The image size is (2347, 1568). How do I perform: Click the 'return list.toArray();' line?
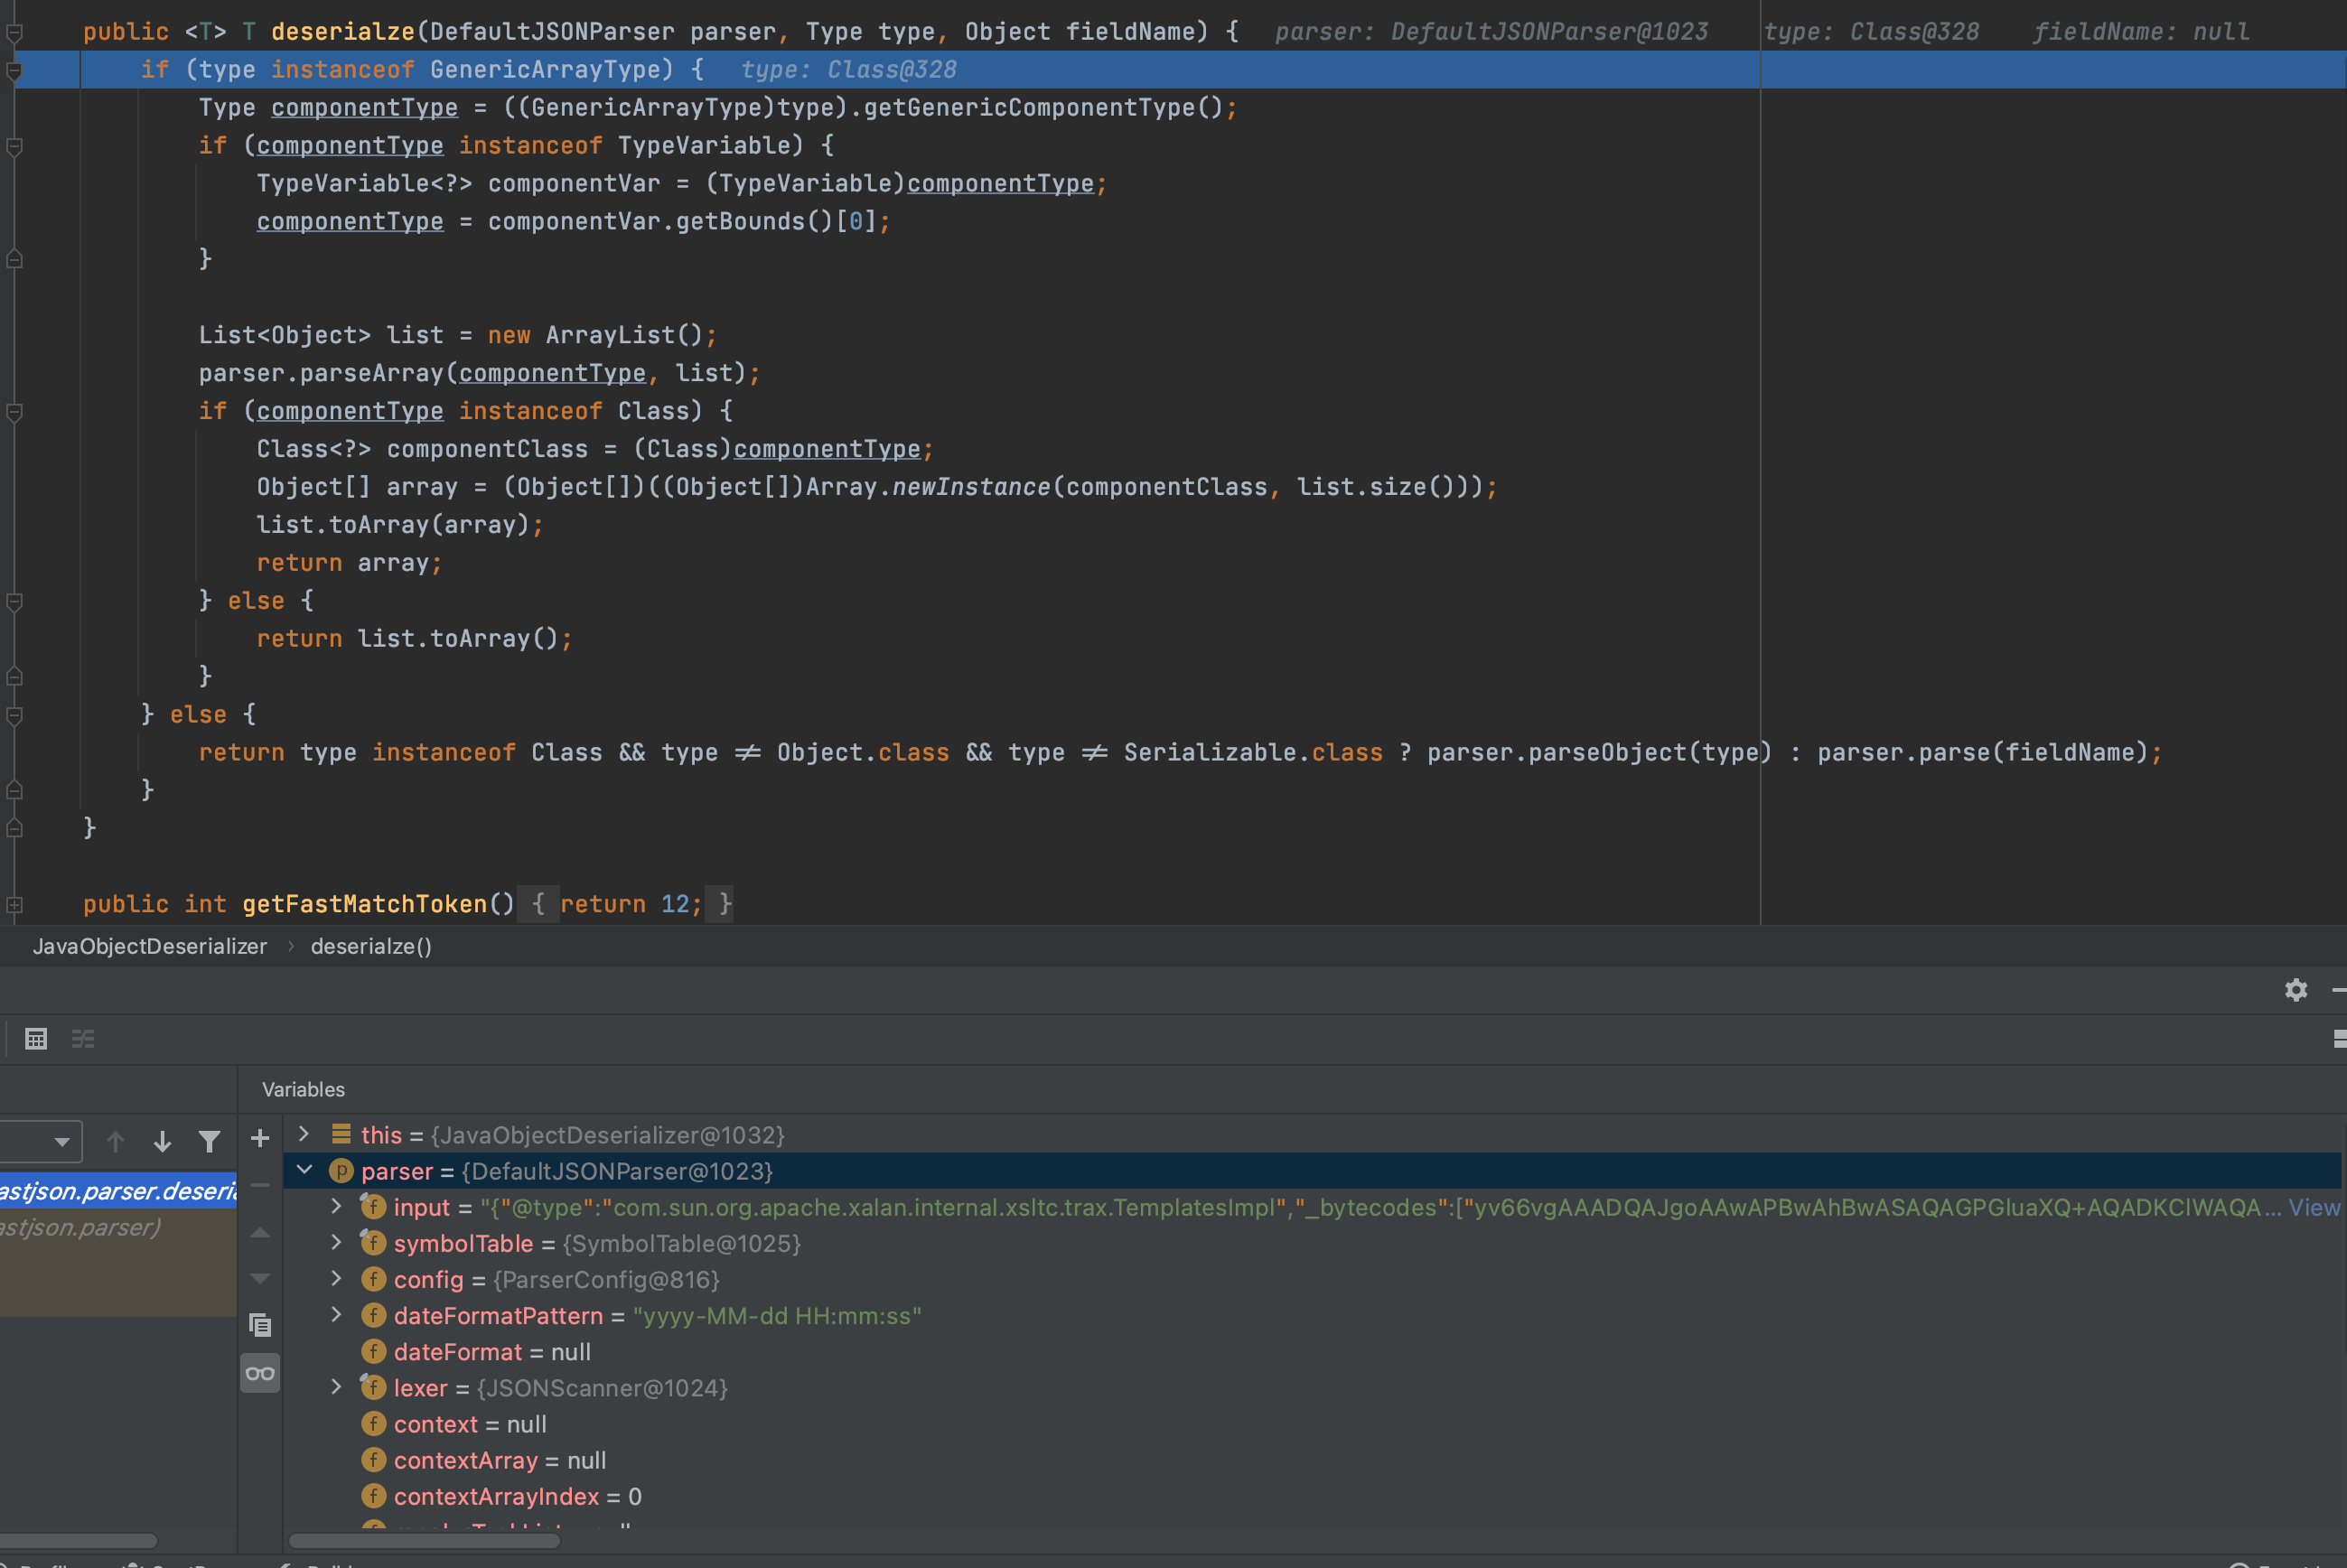(414, 639)
